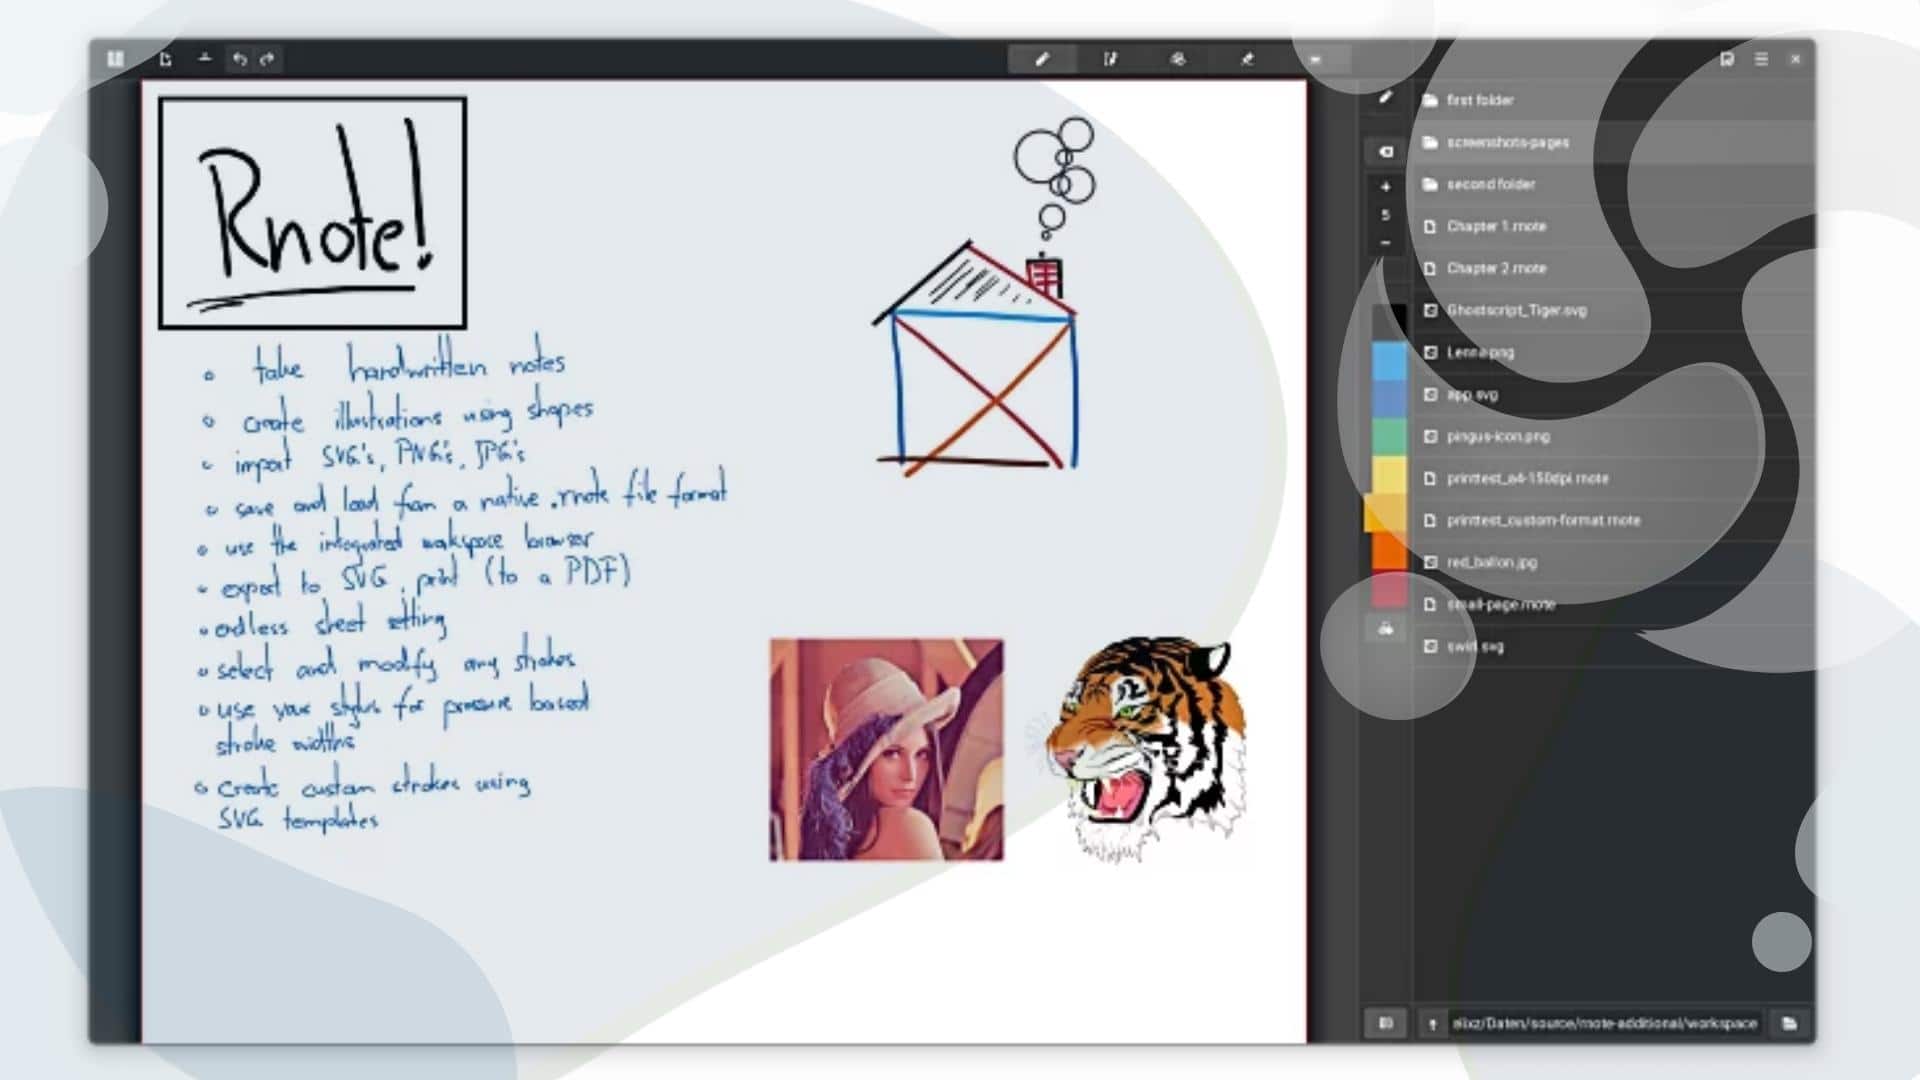Viewport: 1920px width, 1080px height.
Task: Click the Lenna portrait image on canvas
Action: (x=886, y=749)
